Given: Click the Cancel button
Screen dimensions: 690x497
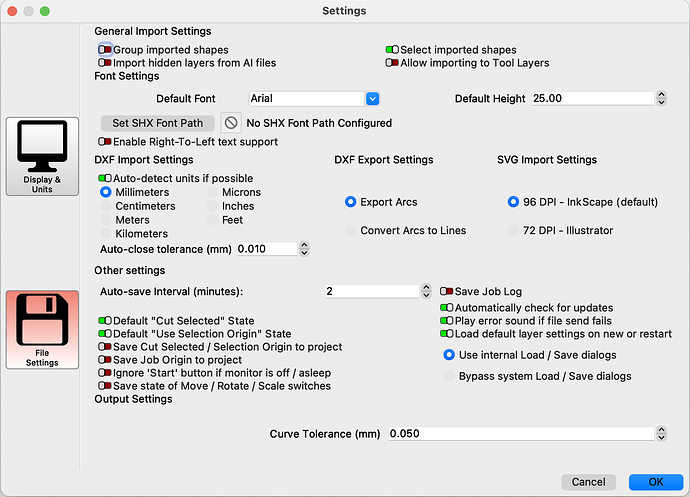Looking at the screenshot, I should coord(588,482).
